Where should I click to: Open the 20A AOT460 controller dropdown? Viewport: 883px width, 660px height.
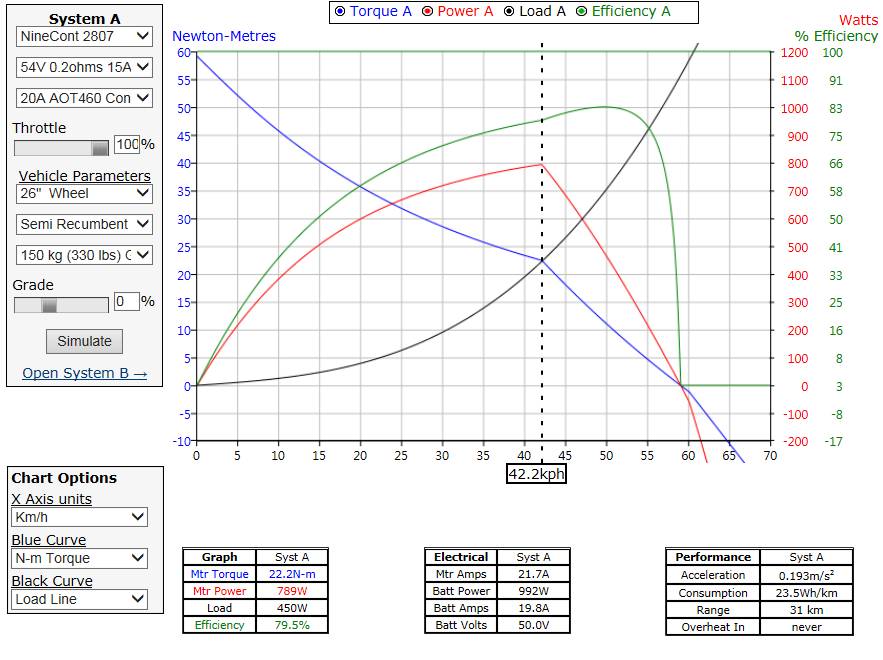84,98
